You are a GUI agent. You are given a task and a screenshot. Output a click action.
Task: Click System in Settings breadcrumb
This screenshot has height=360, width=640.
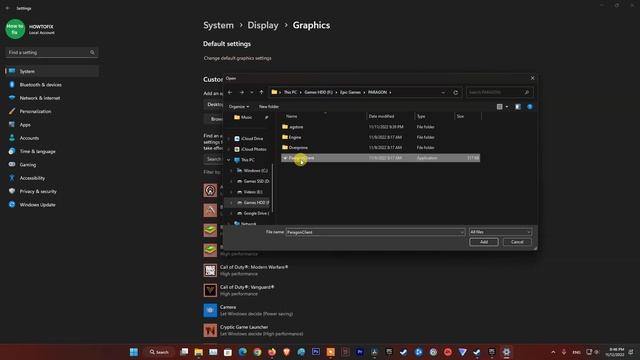pos(218,25)
